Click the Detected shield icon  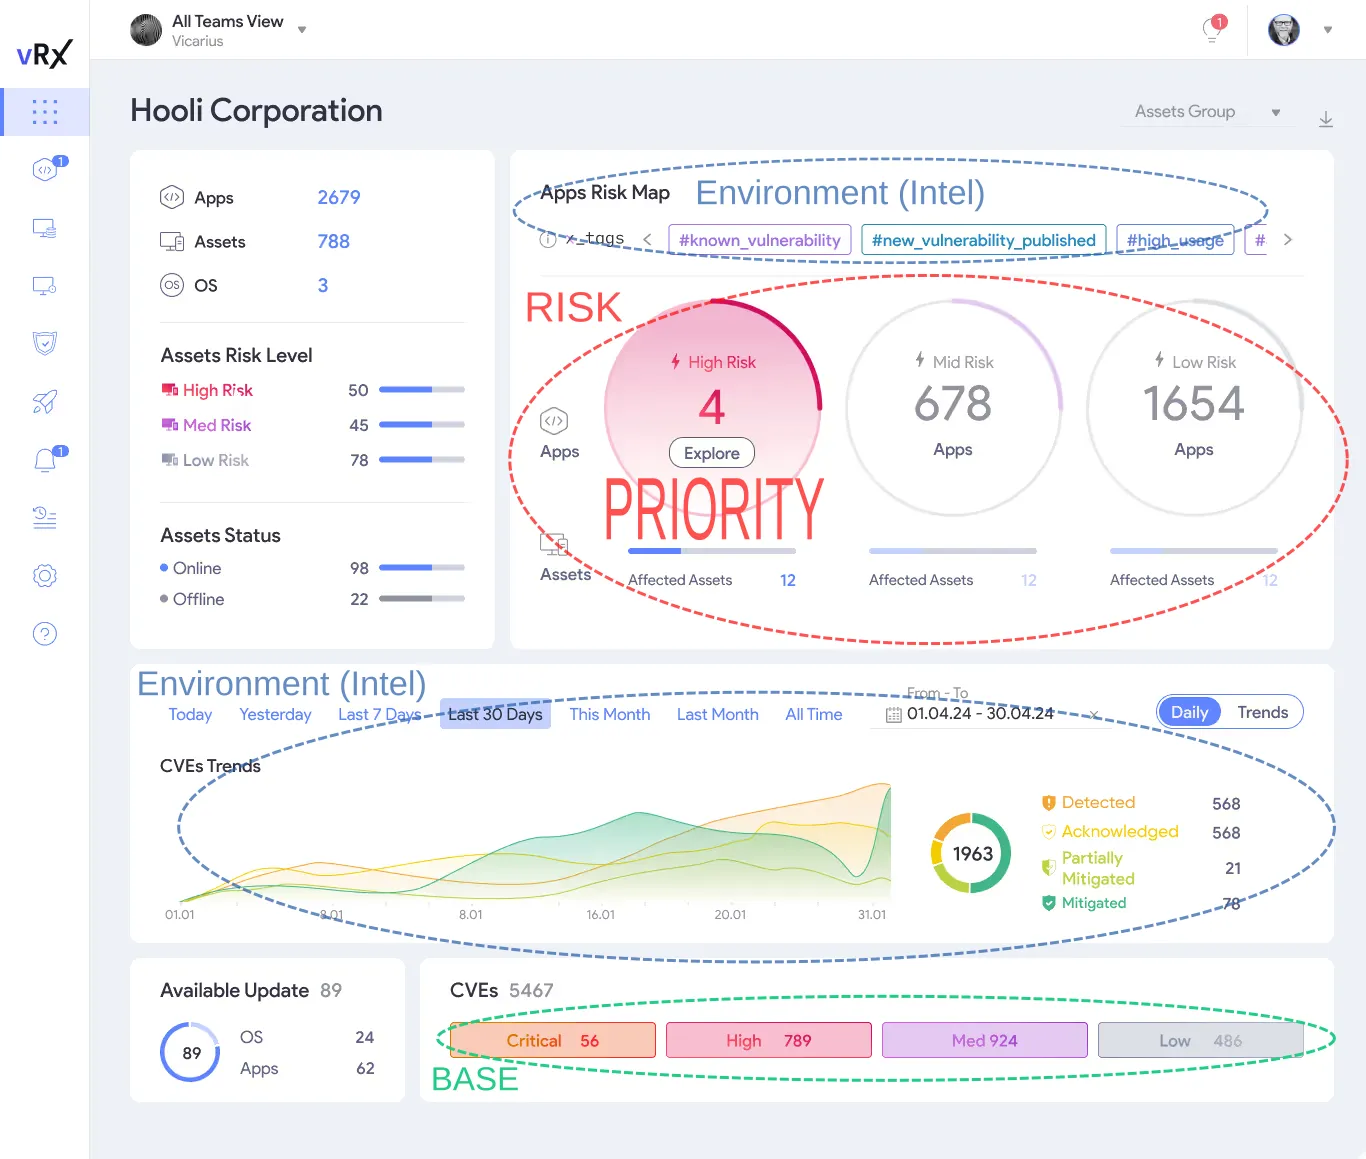[1049, 802]
